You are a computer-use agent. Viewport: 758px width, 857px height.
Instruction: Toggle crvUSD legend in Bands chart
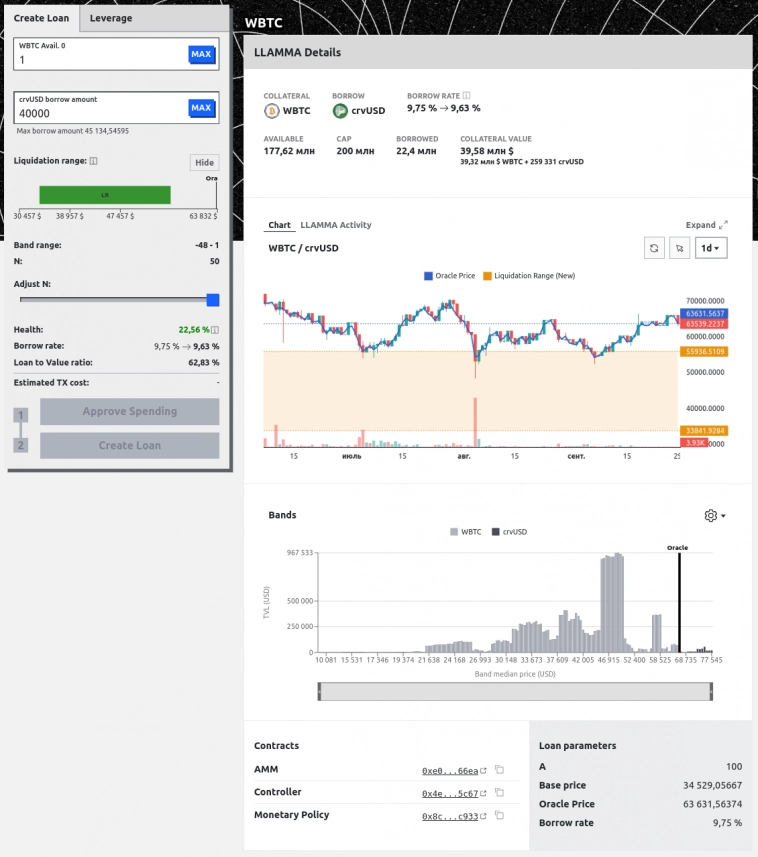coord(509,532)
